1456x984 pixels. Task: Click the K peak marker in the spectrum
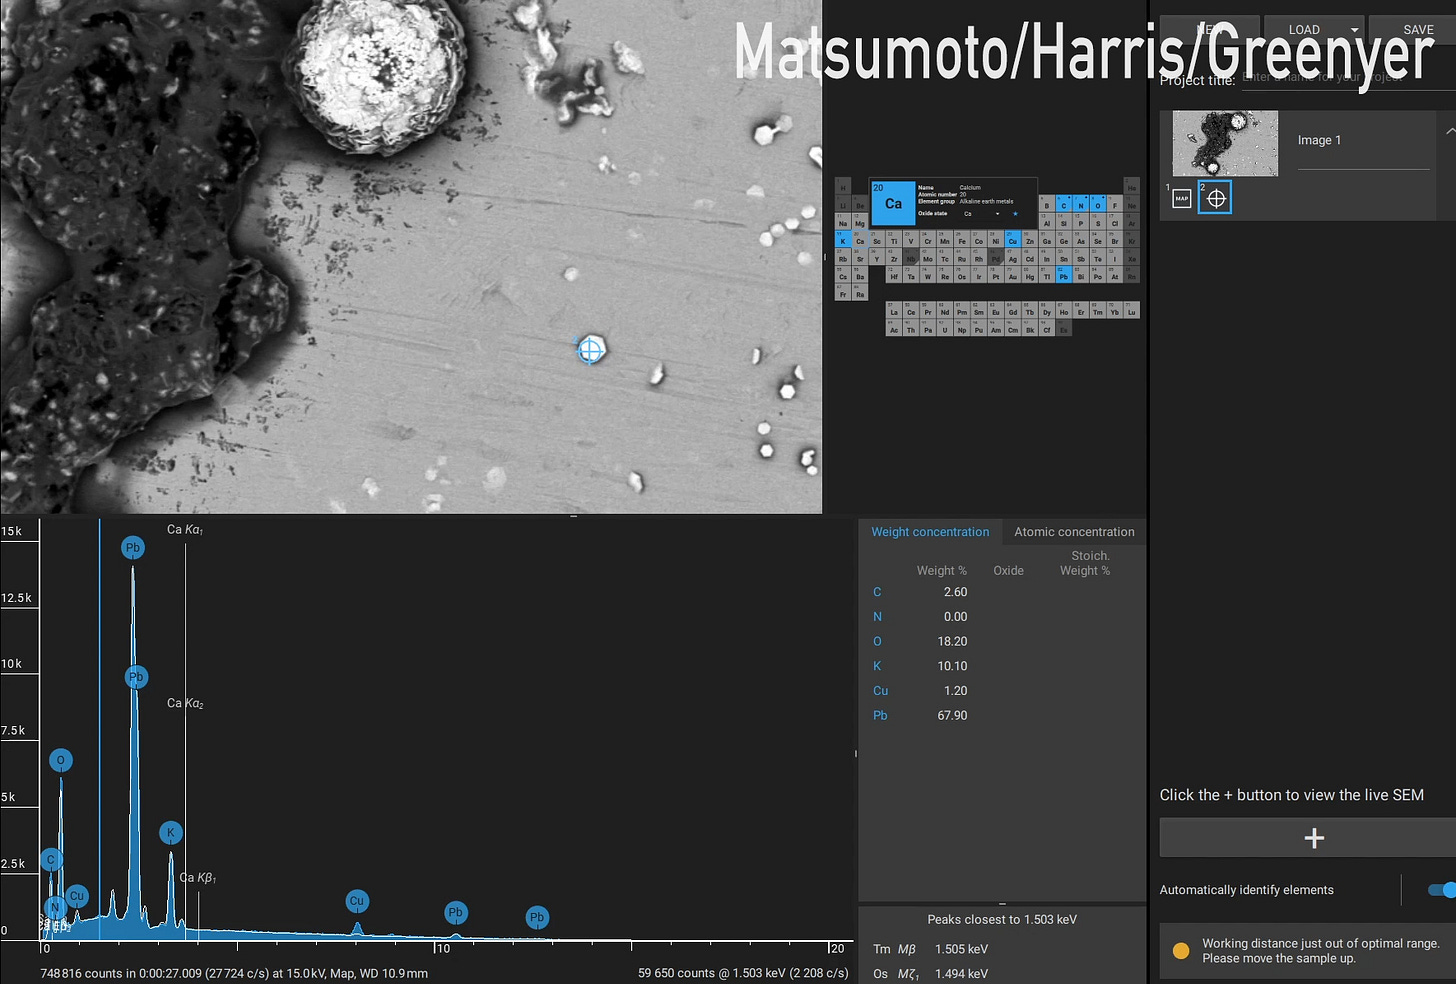pyautogui.click(x=171, y=833)
